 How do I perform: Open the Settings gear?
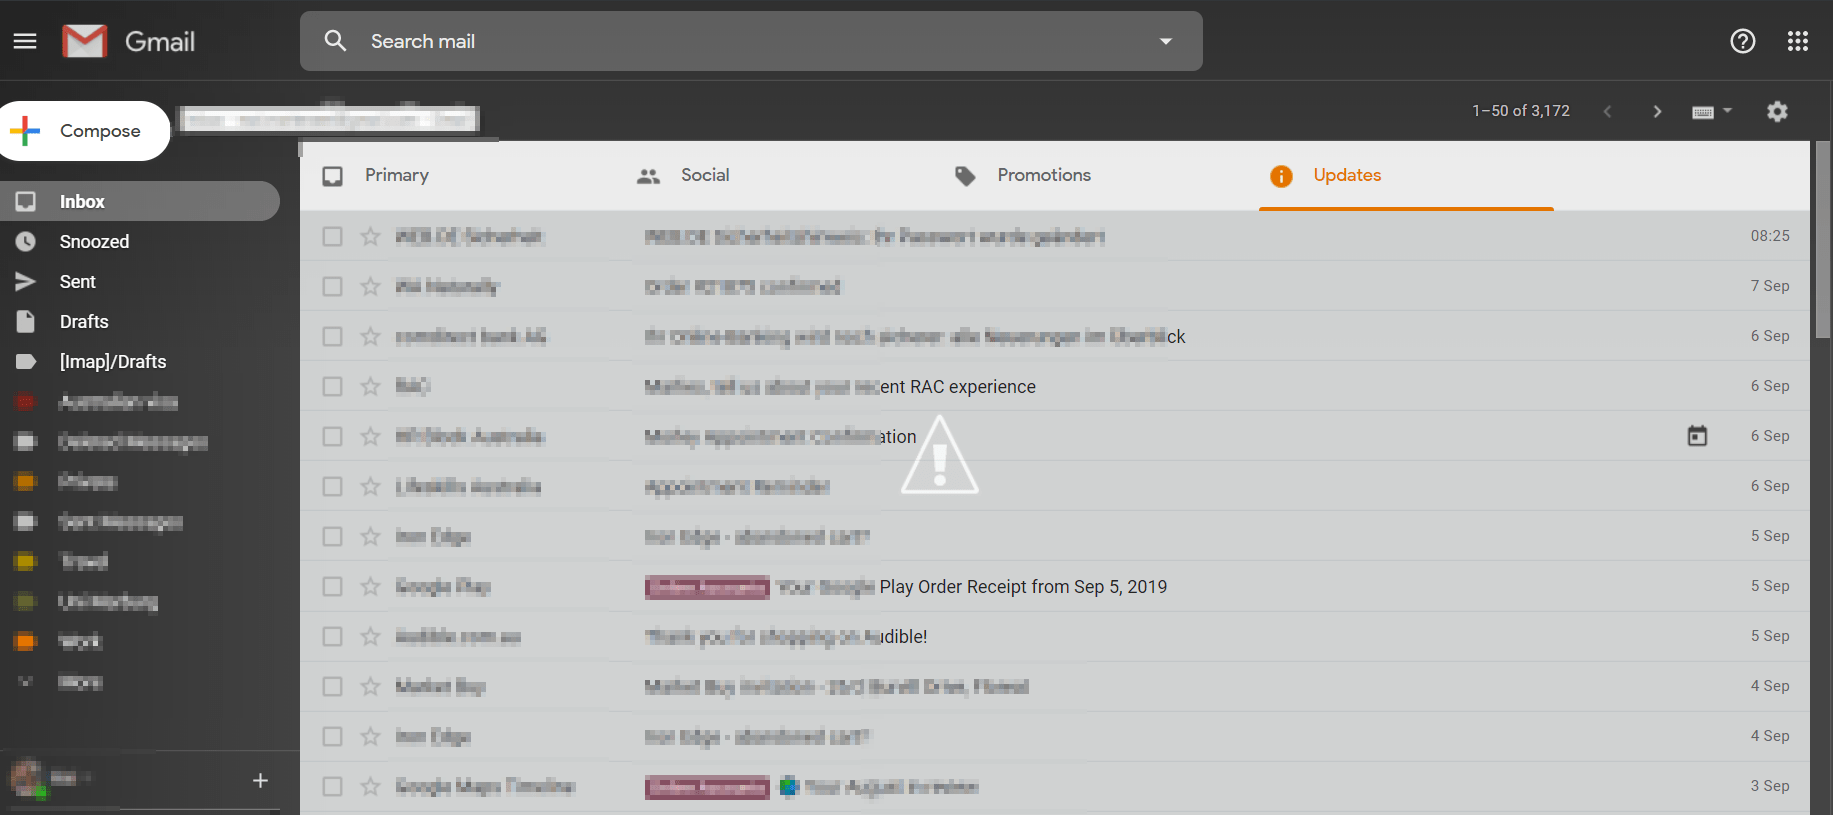click(x=1777, y=111)
